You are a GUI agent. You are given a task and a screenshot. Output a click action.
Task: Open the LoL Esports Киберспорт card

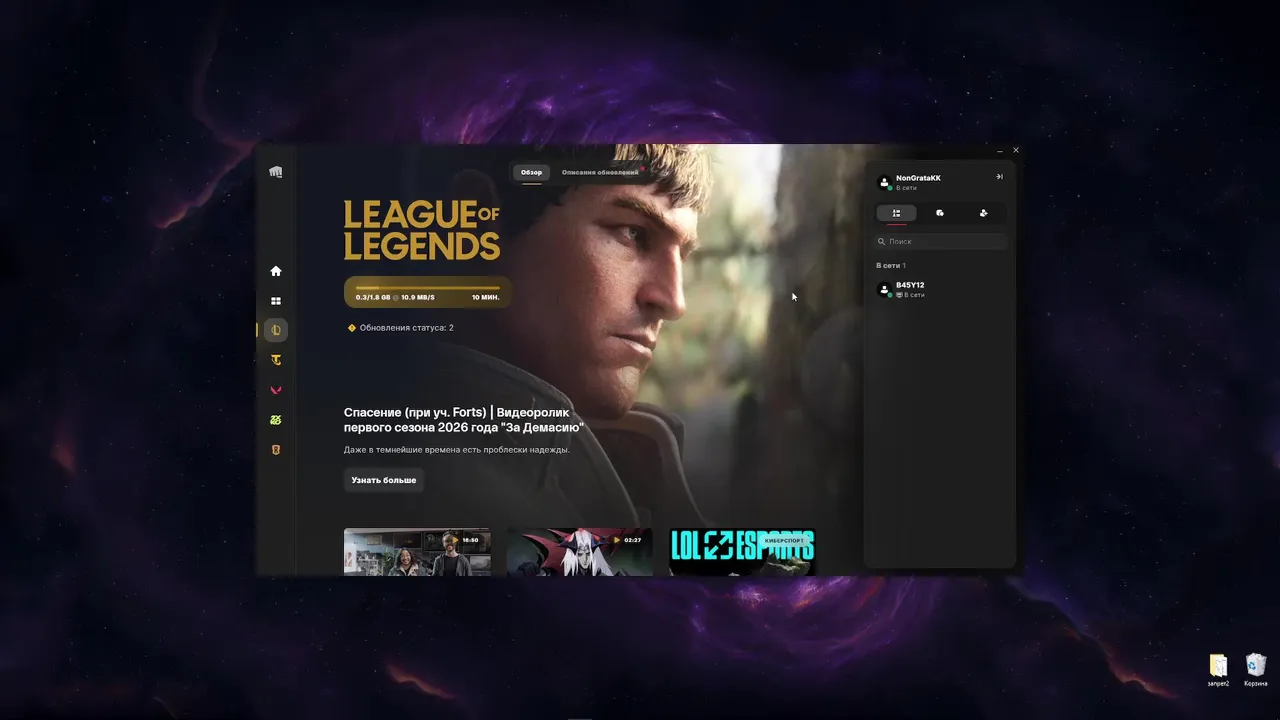point(742,552)
